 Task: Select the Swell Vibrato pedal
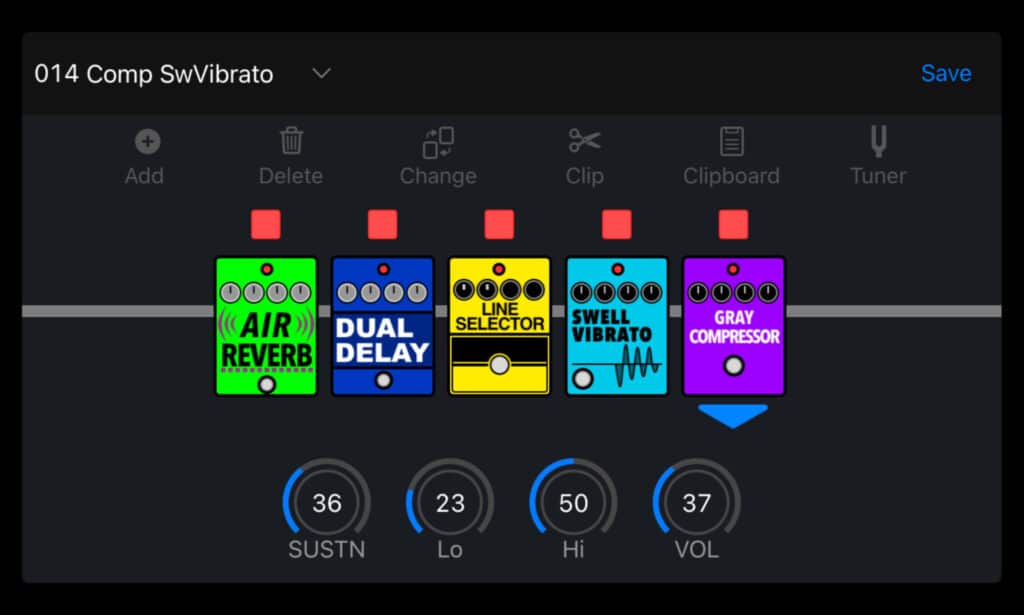[617, 326]
